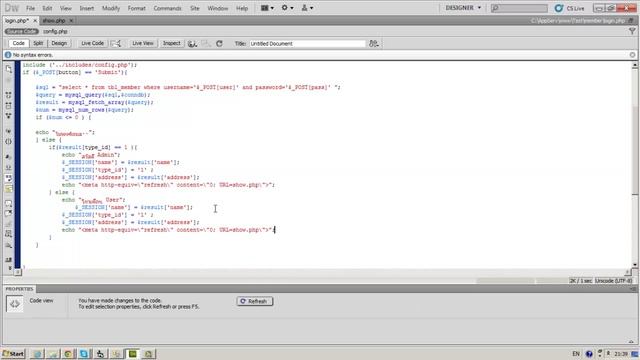Open Preview/Debug in Browser dropdown
The image size is (640, 360).
click(x=192, y=43)
